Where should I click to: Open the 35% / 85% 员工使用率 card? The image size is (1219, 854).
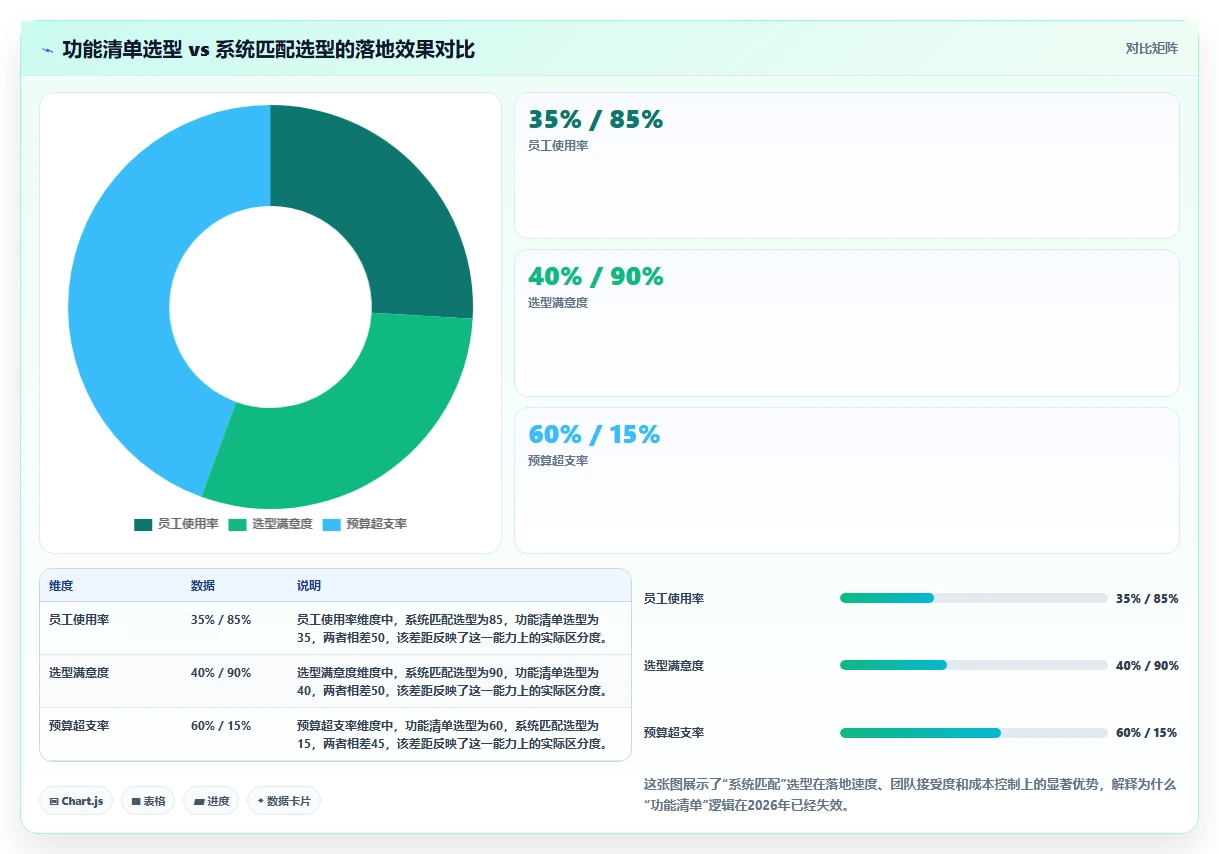846,165
